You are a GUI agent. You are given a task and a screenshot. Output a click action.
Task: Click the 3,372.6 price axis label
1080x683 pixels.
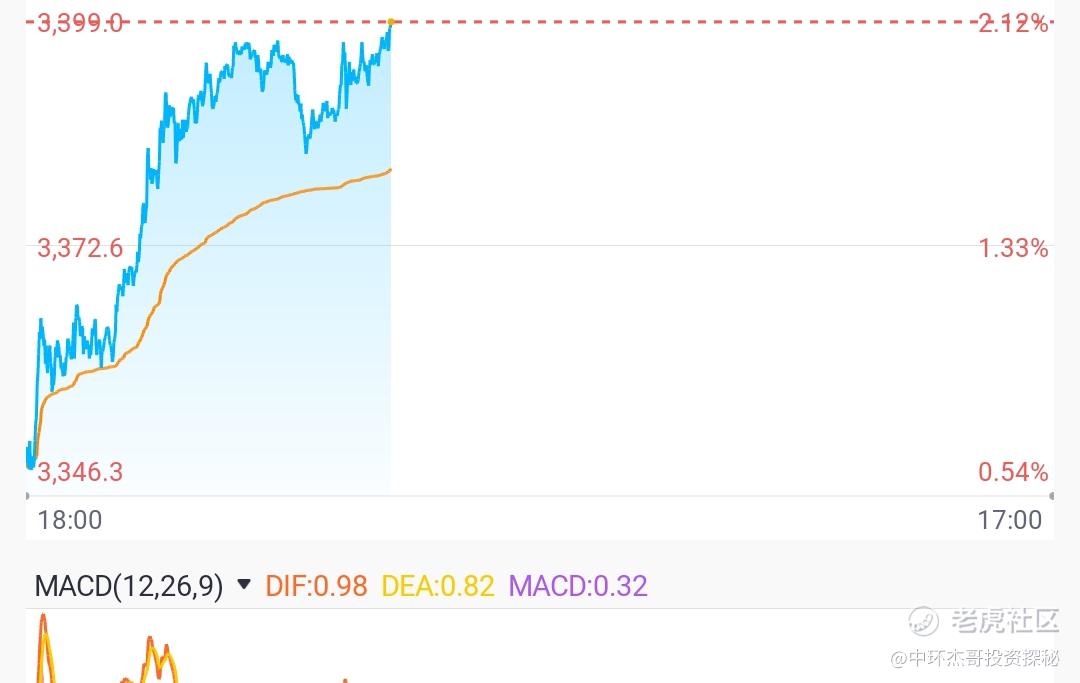tap(80, 248)
